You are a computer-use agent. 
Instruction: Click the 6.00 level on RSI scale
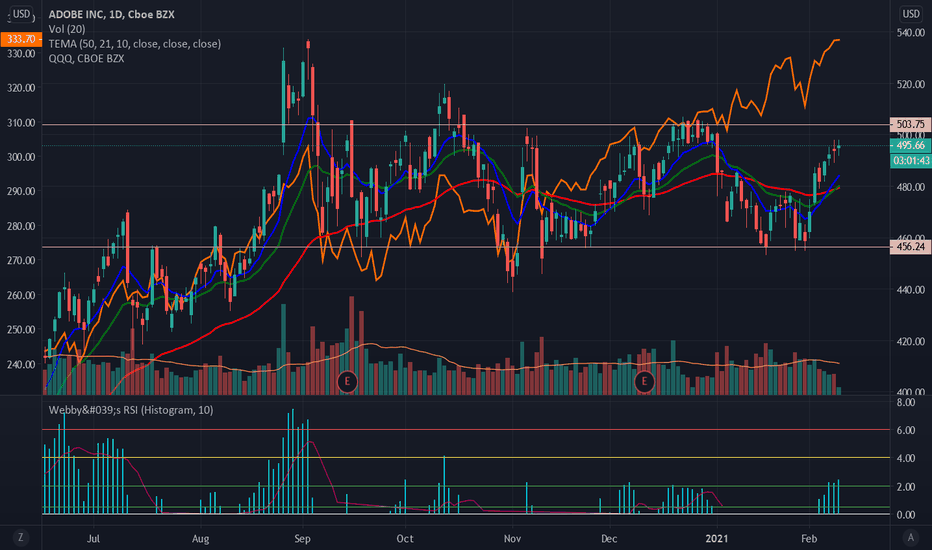(x=906, y=430)
